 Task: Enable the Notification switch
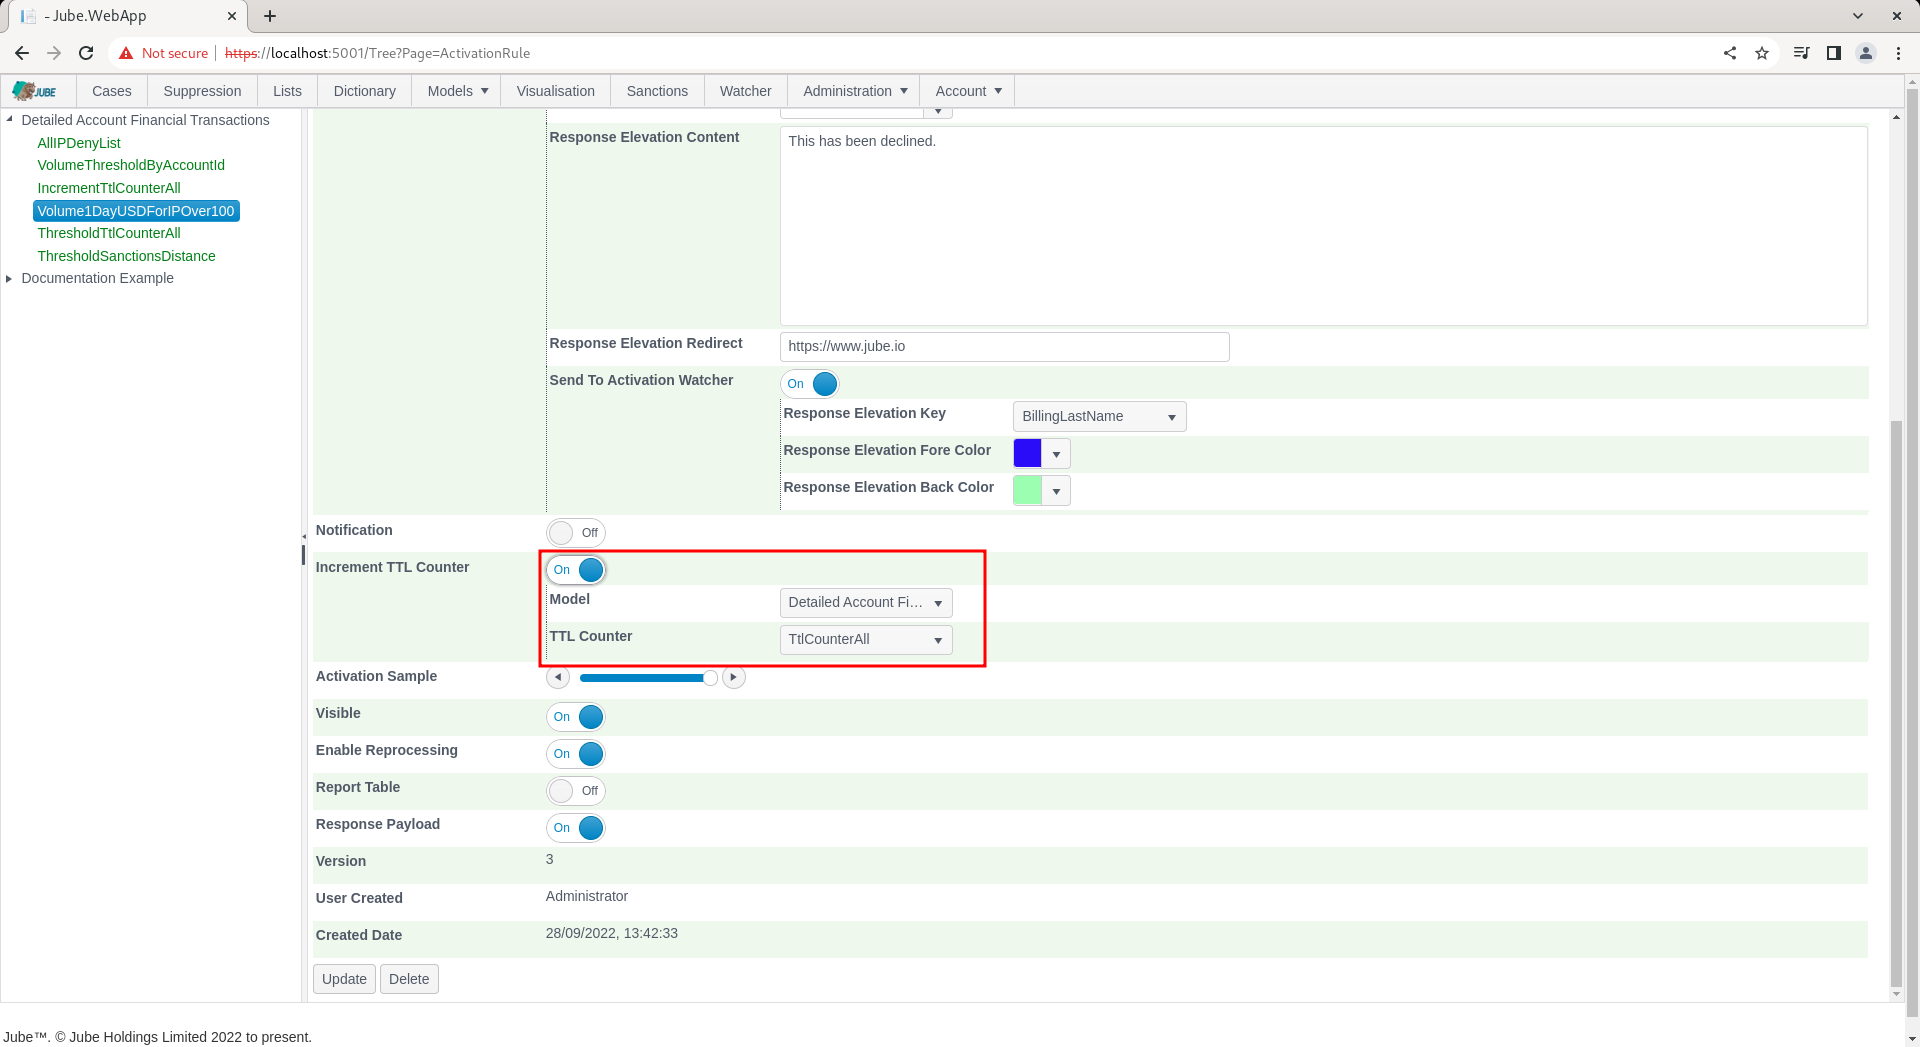[576, 533]
